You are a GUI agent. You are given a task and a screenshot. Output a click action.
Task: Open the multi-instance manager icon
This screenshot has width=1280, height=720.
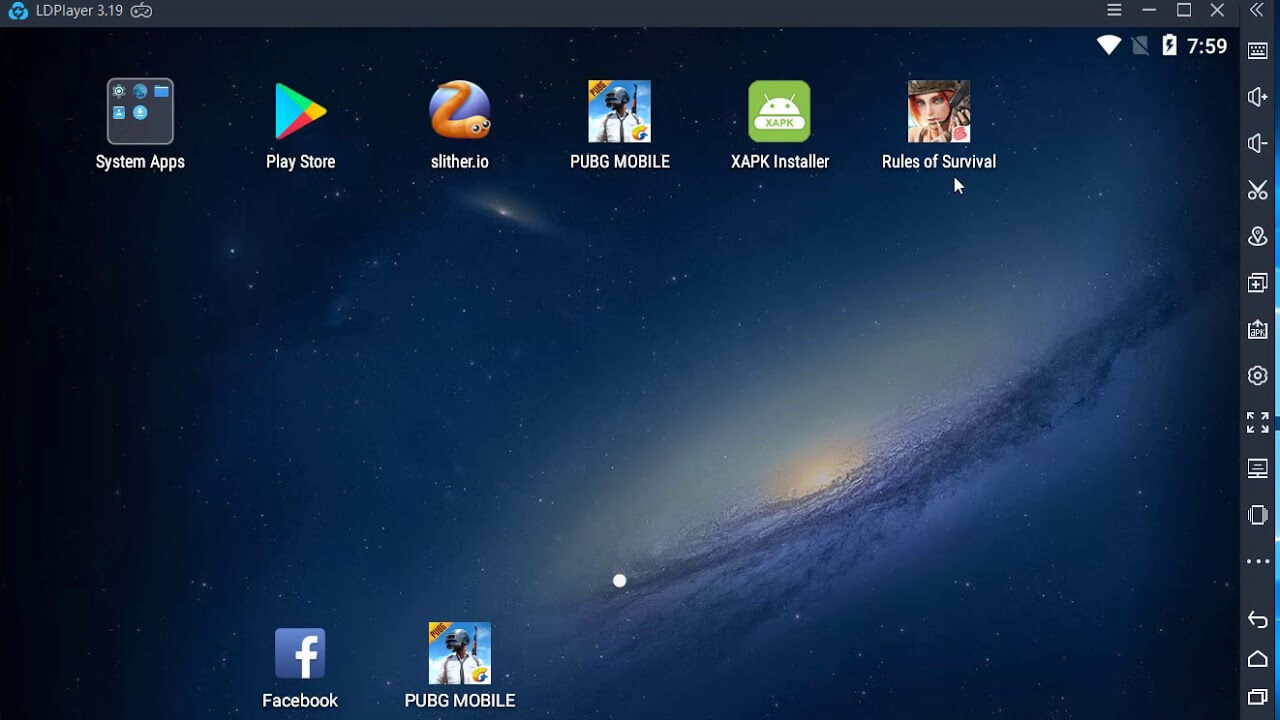[x=1258, y=283]
